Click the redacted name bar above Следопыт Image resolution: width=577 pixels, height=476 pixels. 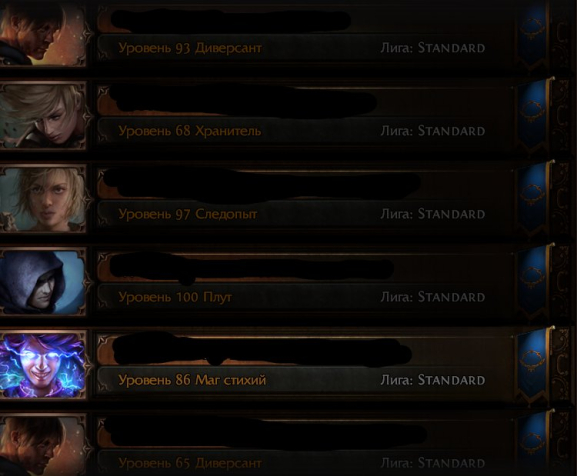262,183
